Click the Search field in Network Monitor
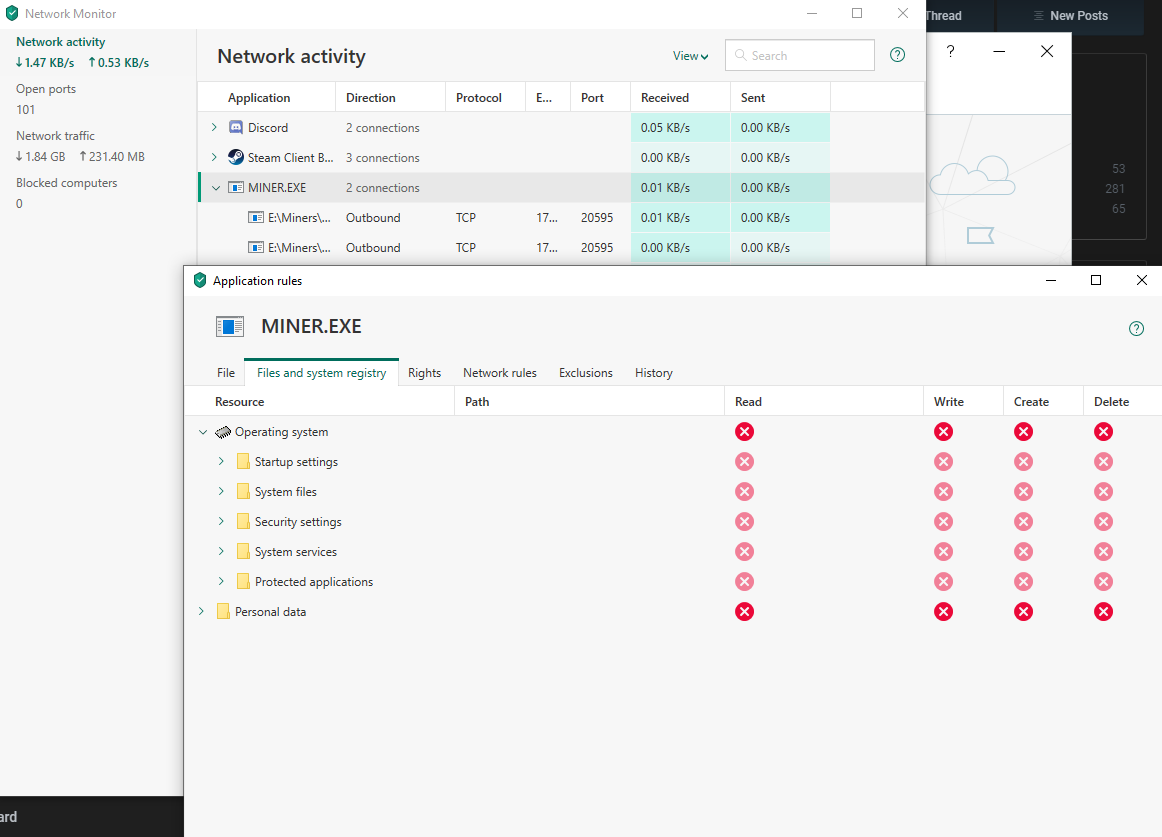Viewport: 1162px width, 837px height. point(800,55)
